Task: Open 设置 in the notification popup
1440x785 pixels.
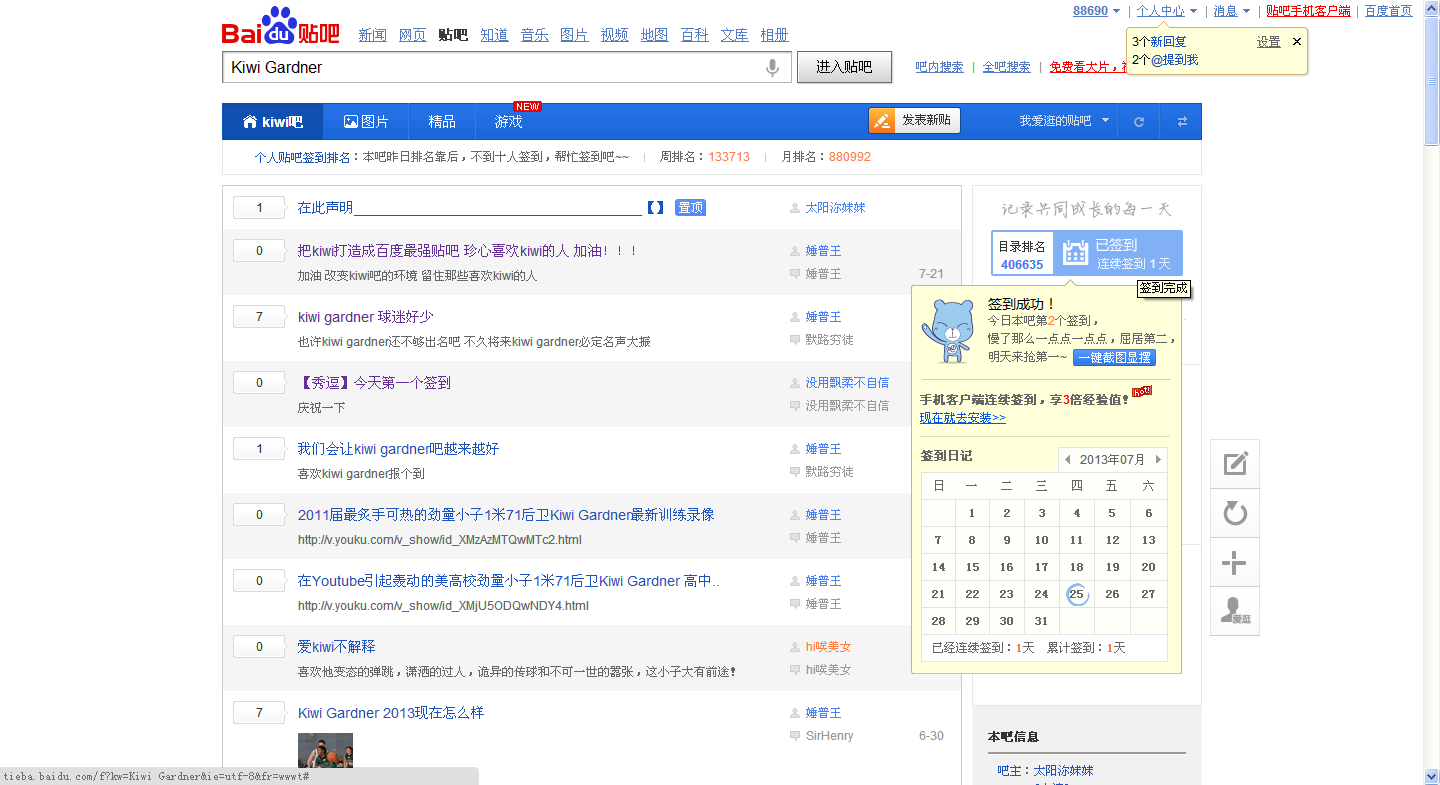Action: [1269, 42]
